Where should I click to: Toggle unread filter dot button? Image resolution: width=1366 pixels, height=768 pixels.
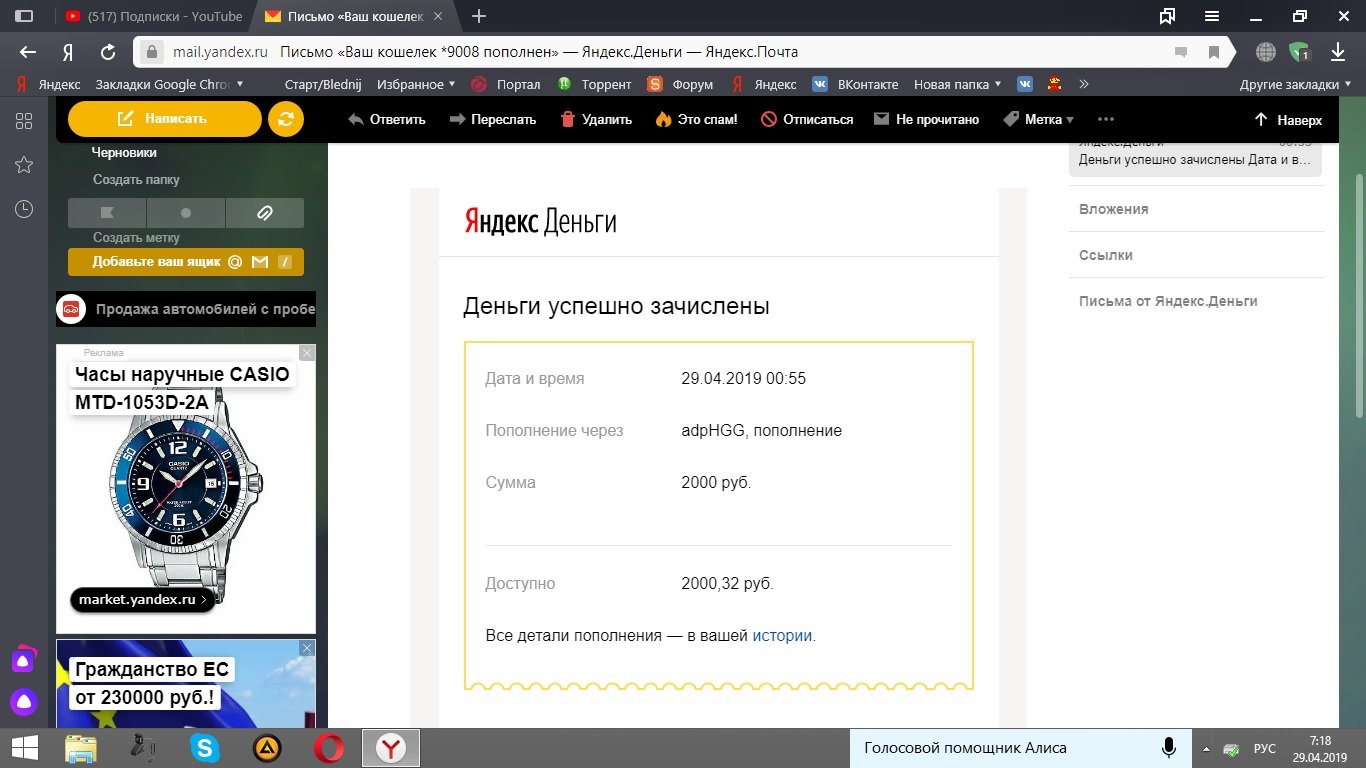186,213
